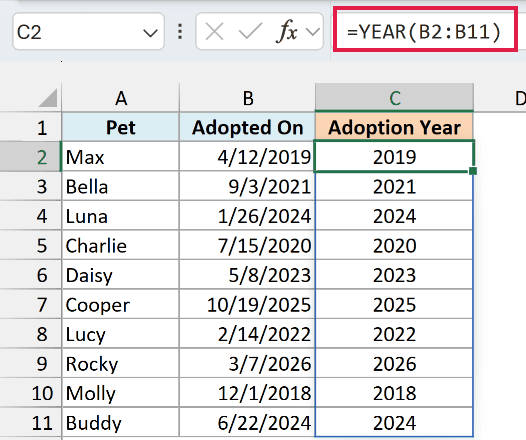This screenshot has width=526, height=440.
Task: Select row 11 header
Action: (x=31, y=423)
